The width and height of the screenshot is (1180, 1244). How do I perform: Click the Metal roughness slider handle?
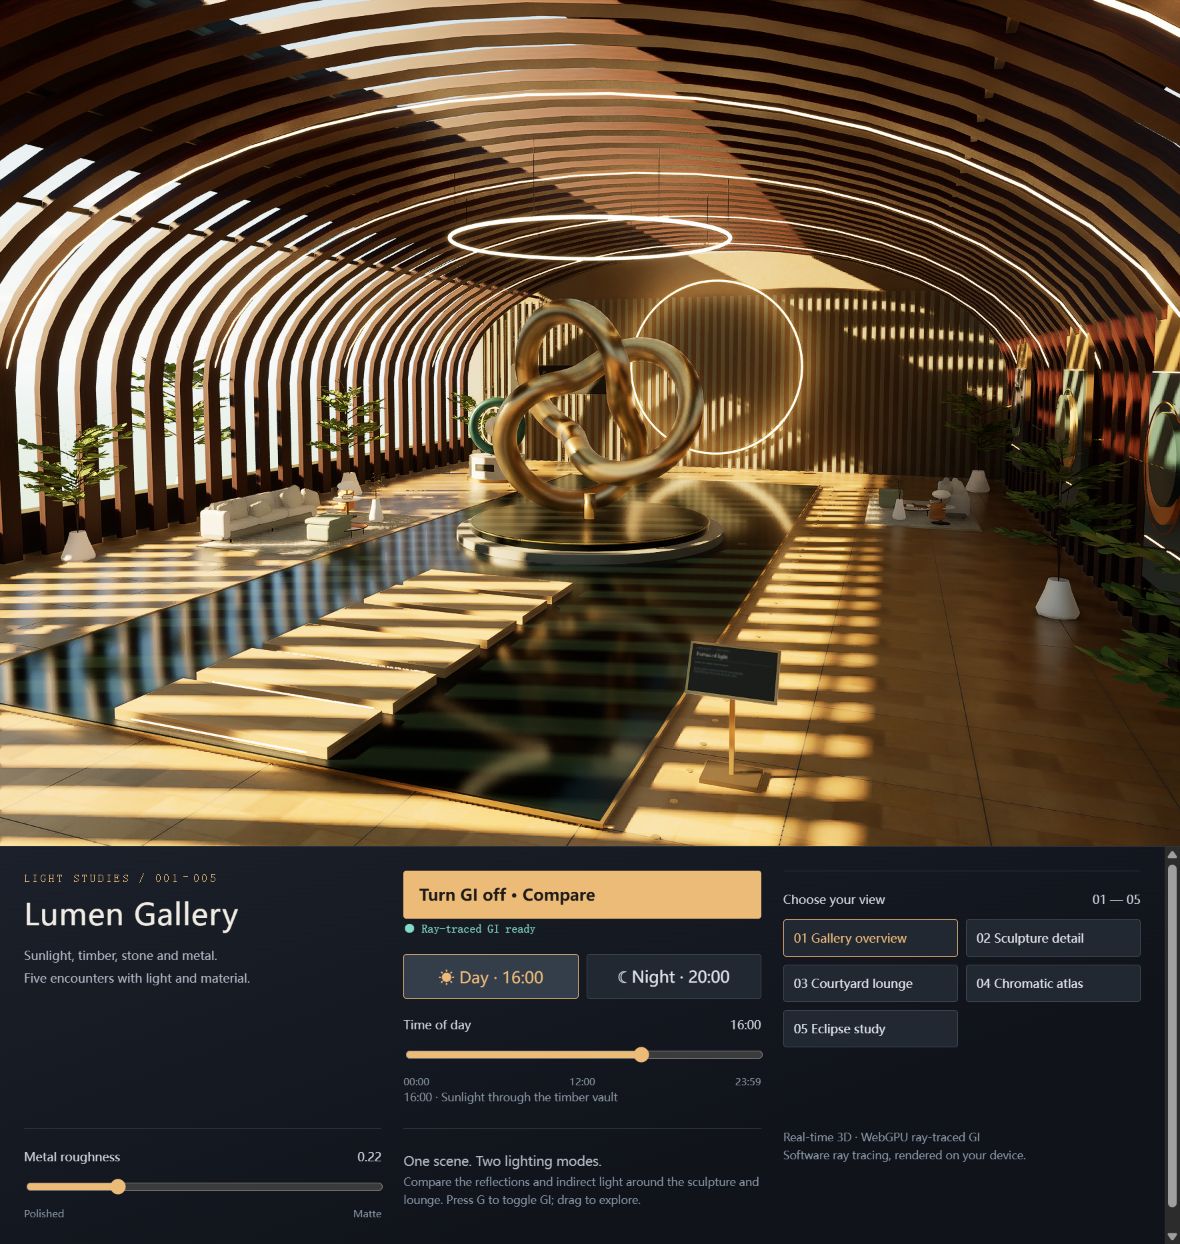tap(118, 1187)
